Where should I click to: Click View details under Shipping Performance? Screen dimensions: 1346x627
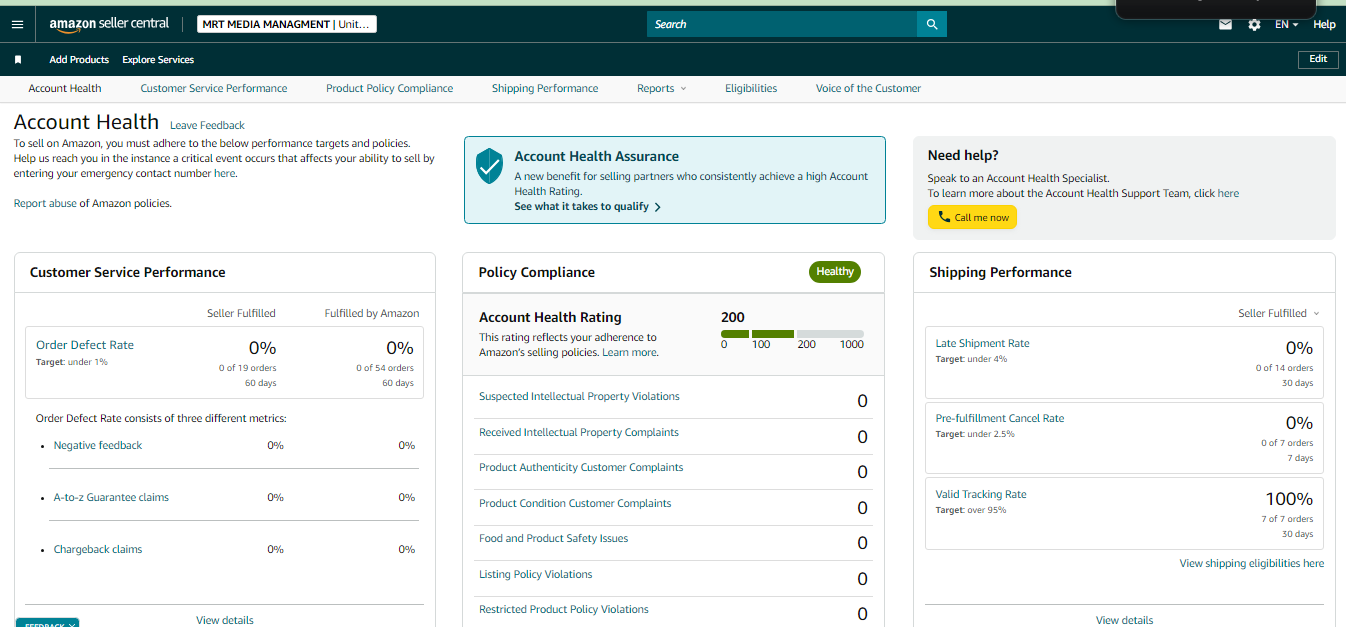[1124, 620]
